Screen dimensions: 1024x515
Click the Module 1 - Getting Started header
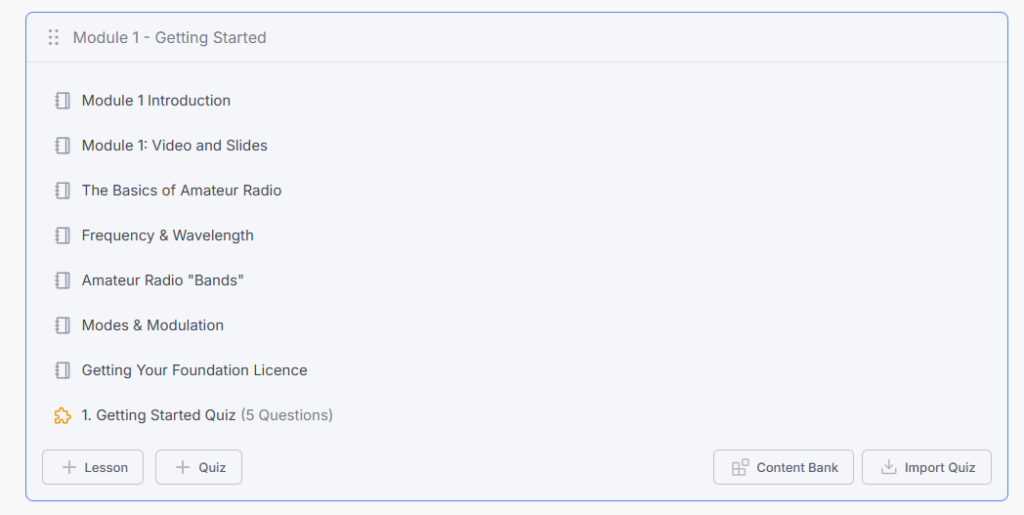click(x=169, y=38)
